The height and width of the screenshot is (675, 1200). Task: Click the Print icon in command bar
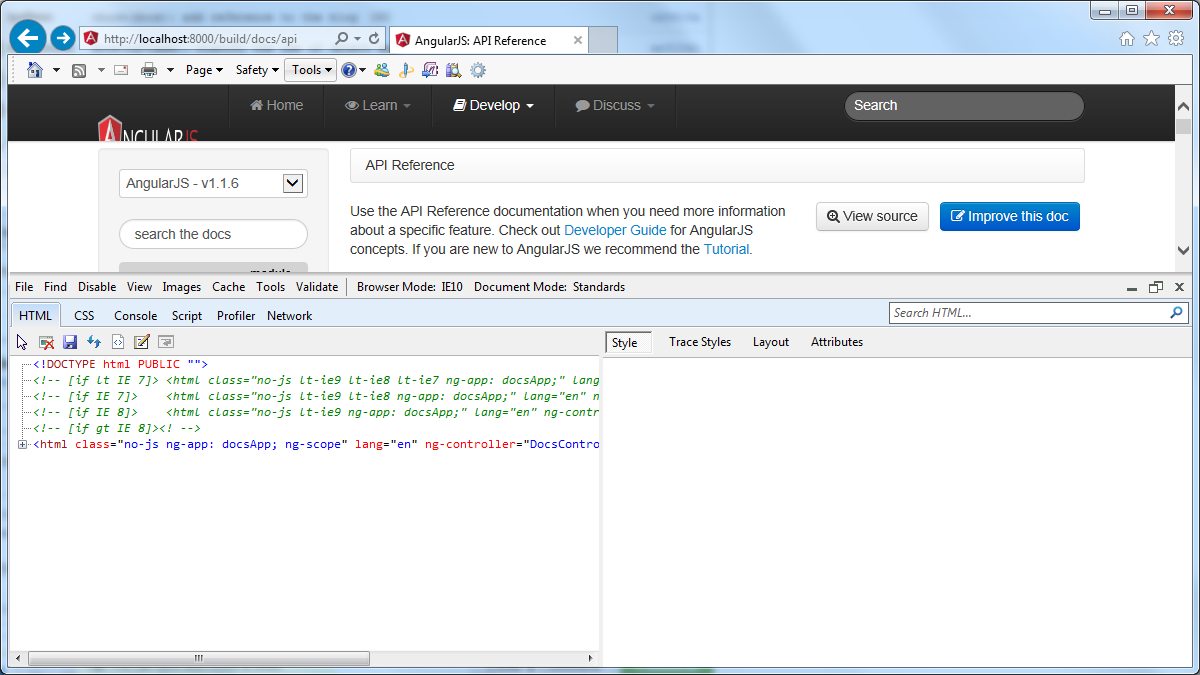pyautogui.click(x=149, y=70)
